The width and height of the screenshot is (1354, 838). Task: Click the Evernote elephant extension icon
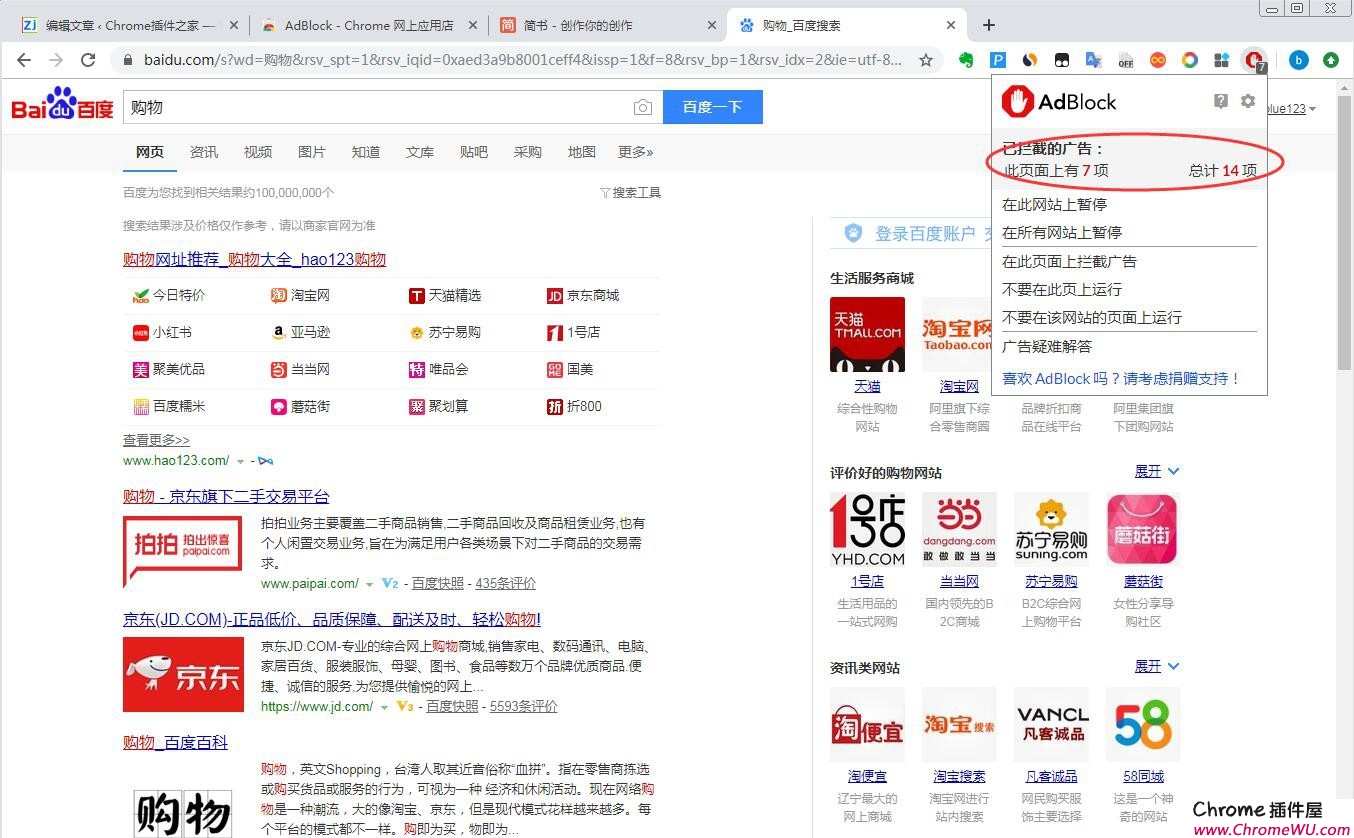(x=966, y=60)
